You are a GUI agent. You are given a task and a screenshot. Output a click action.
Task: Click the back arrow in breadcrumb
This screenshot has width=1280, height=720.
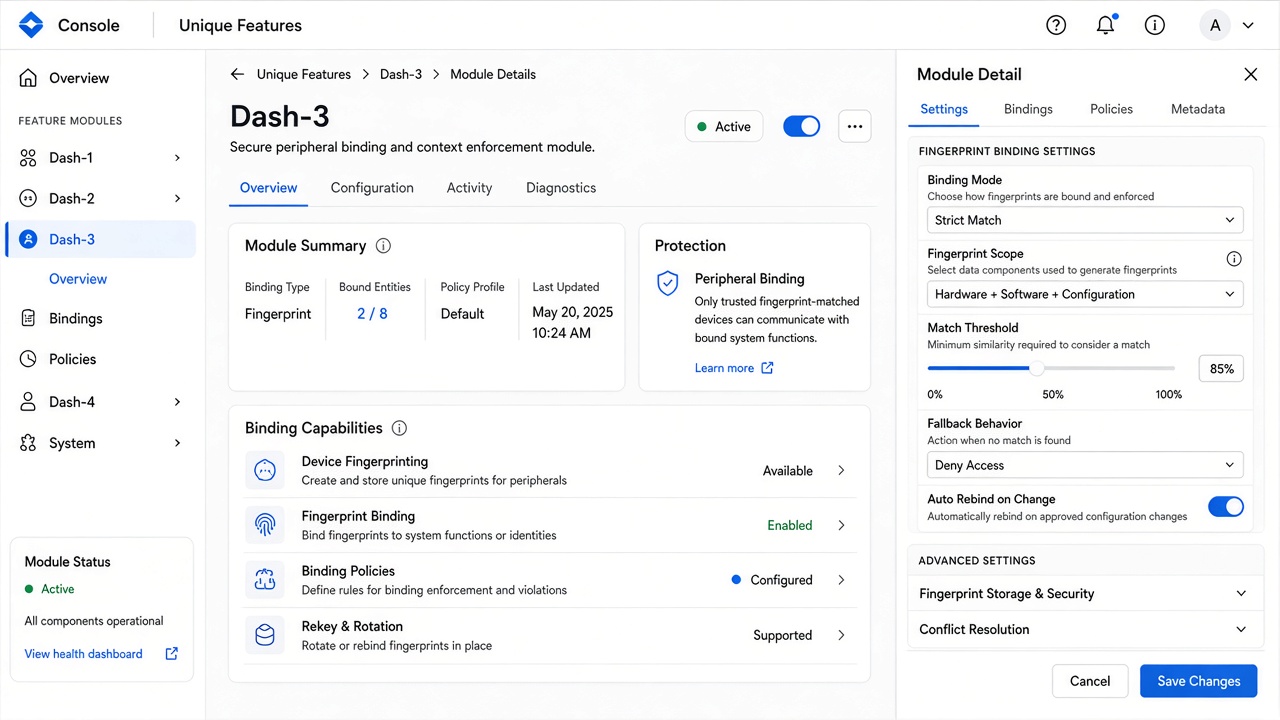[x=237, y=74]
